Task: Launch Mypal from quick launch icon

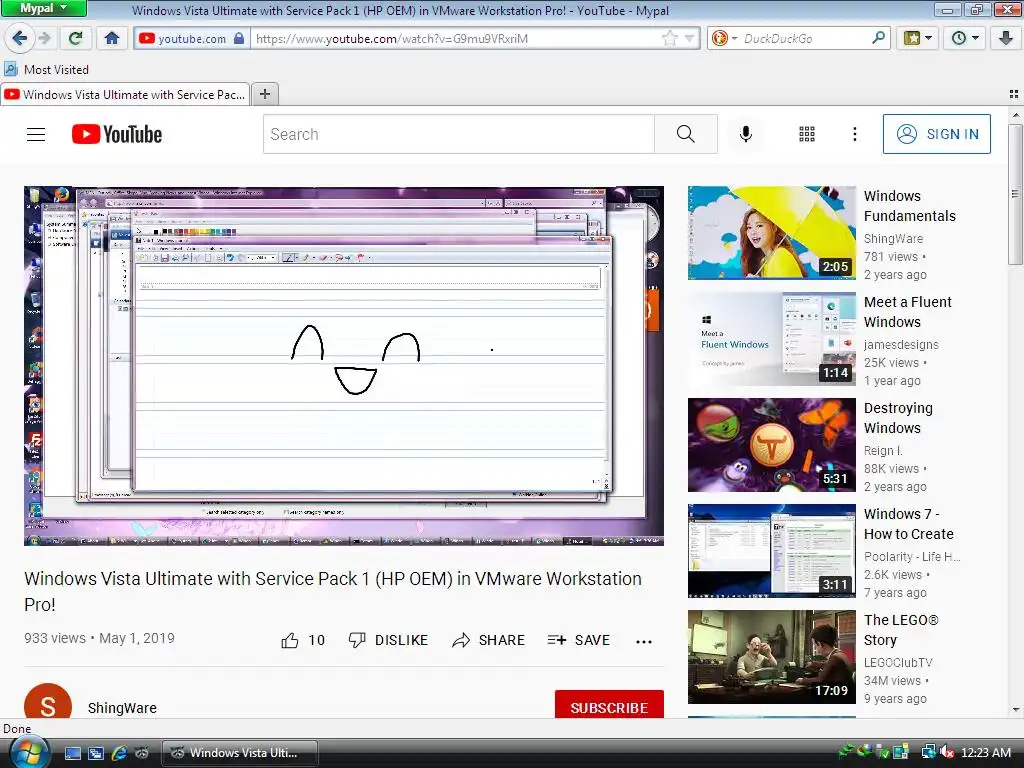Action: tap(142, 753)
